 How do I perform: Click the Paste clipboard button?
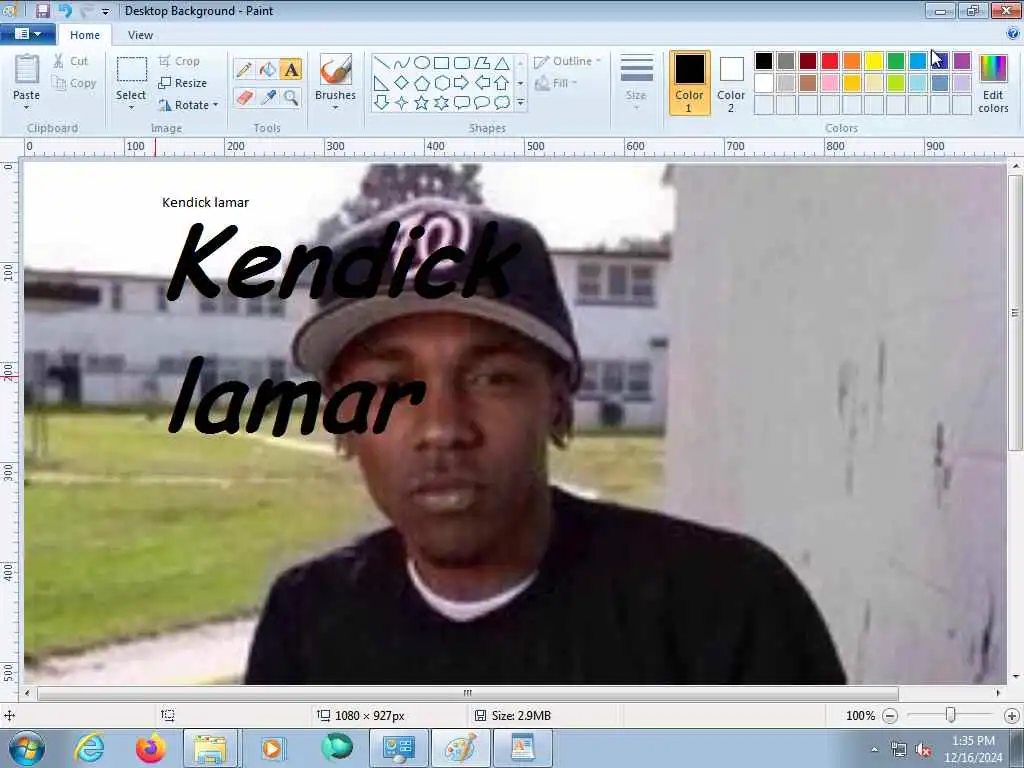click(x=27, y=69)
